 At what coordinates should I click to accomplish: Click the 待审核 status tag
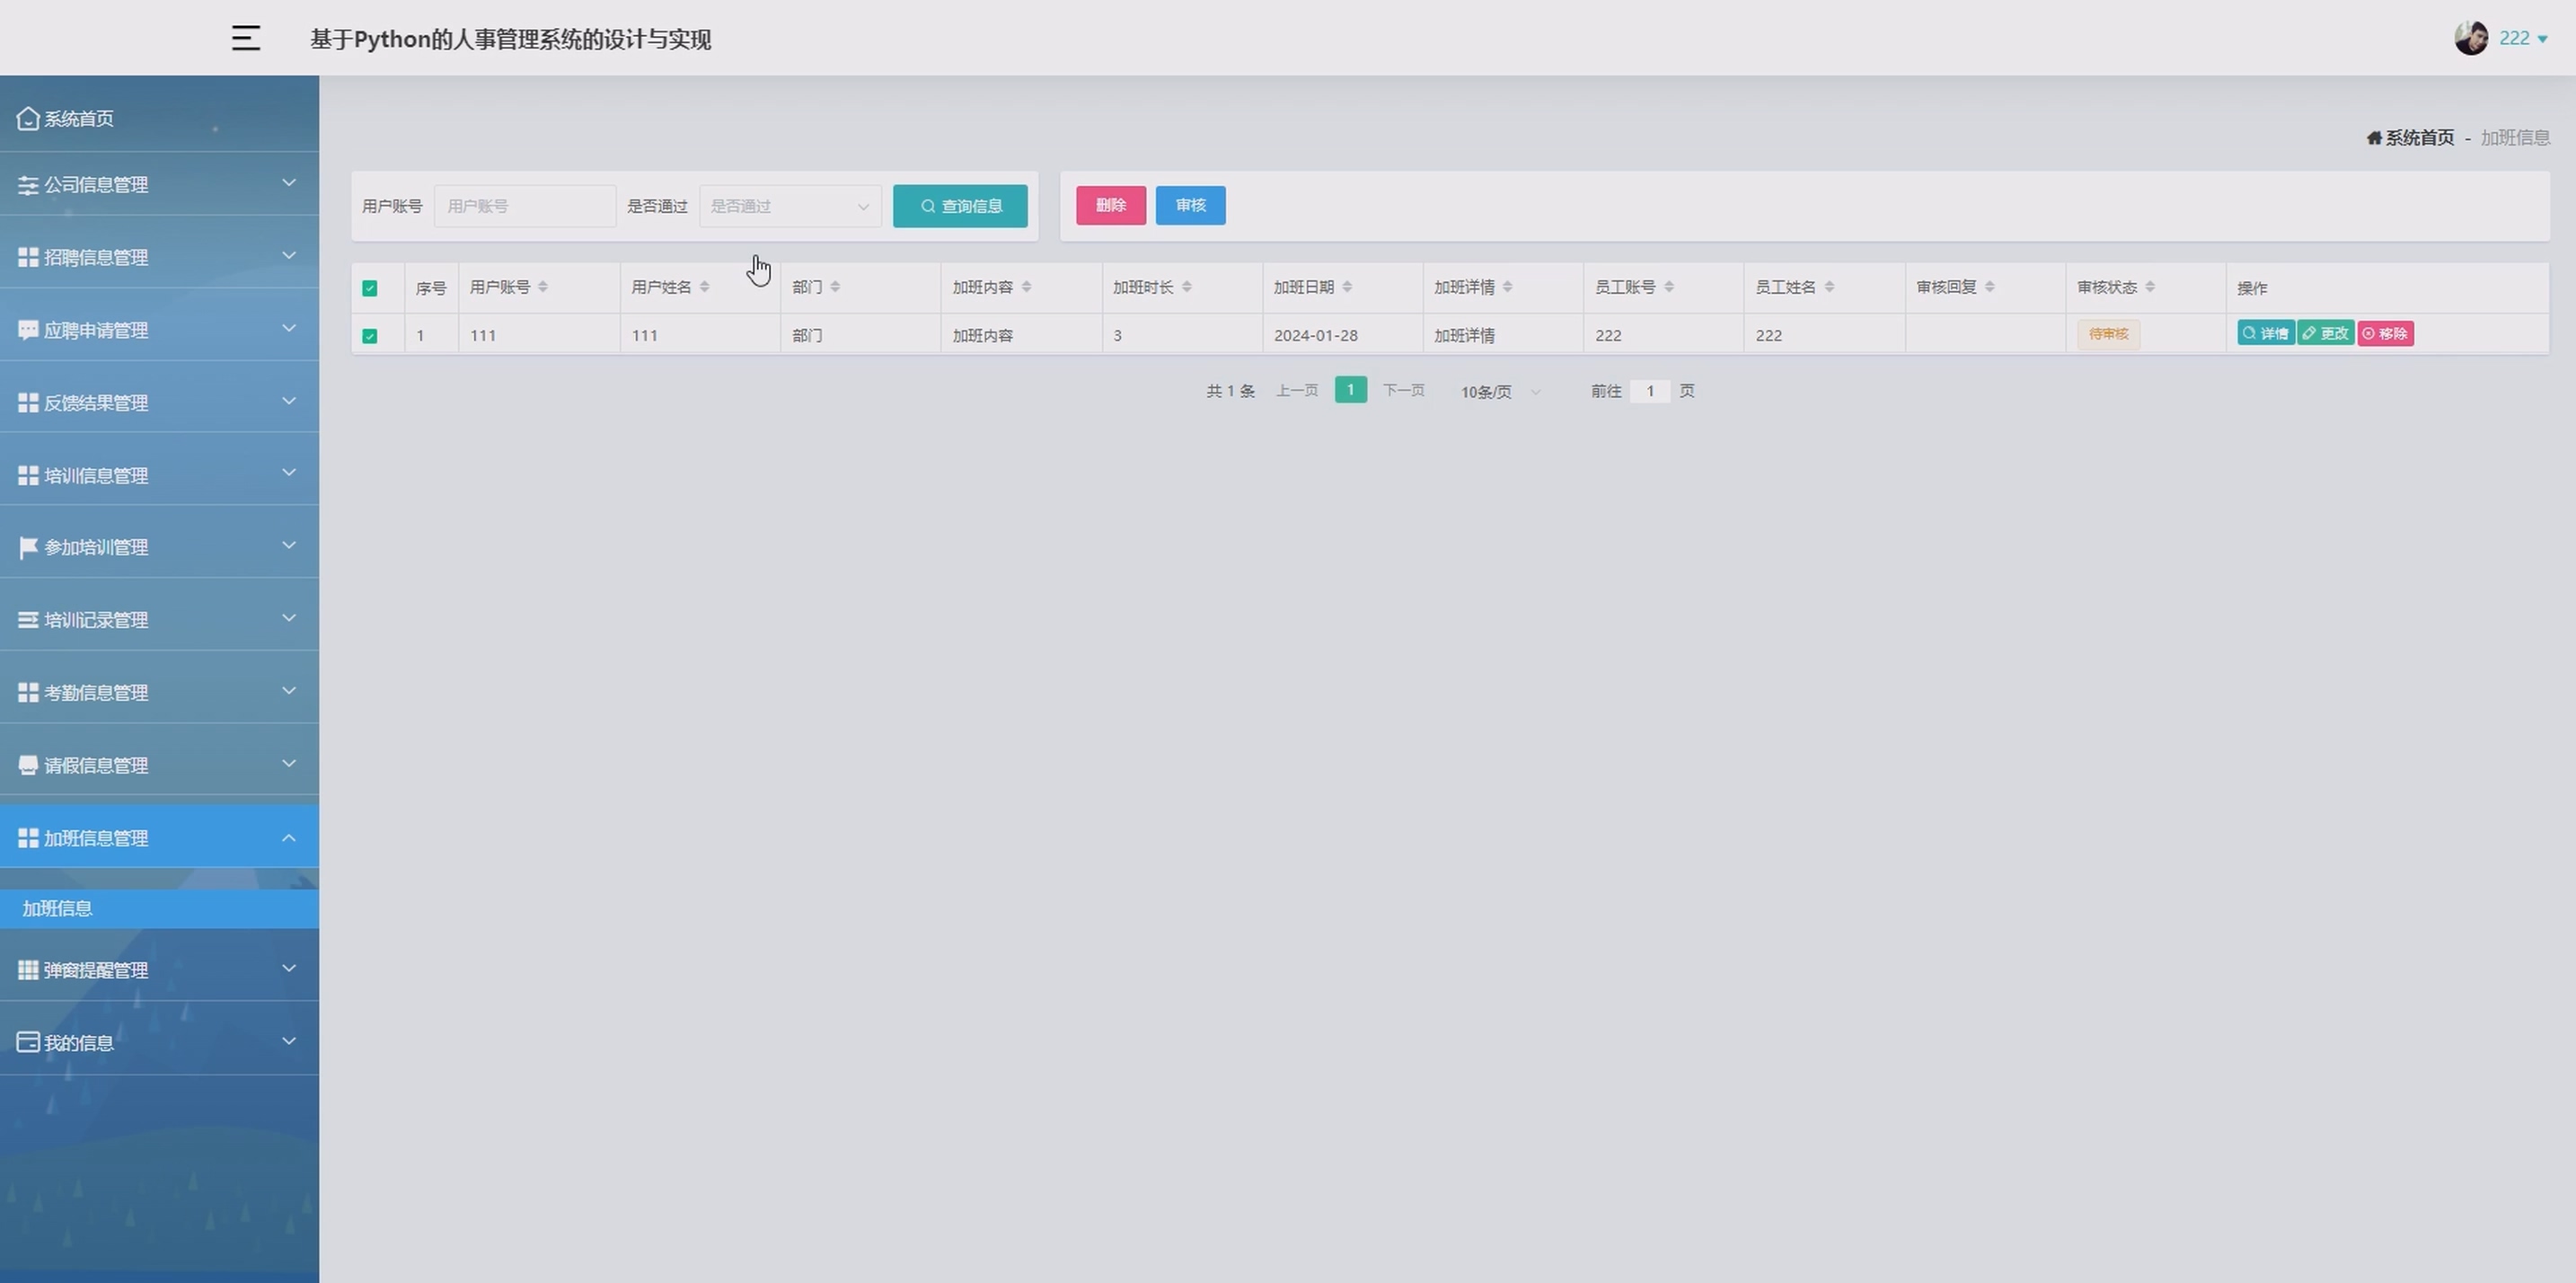(x=2108, y=334)
